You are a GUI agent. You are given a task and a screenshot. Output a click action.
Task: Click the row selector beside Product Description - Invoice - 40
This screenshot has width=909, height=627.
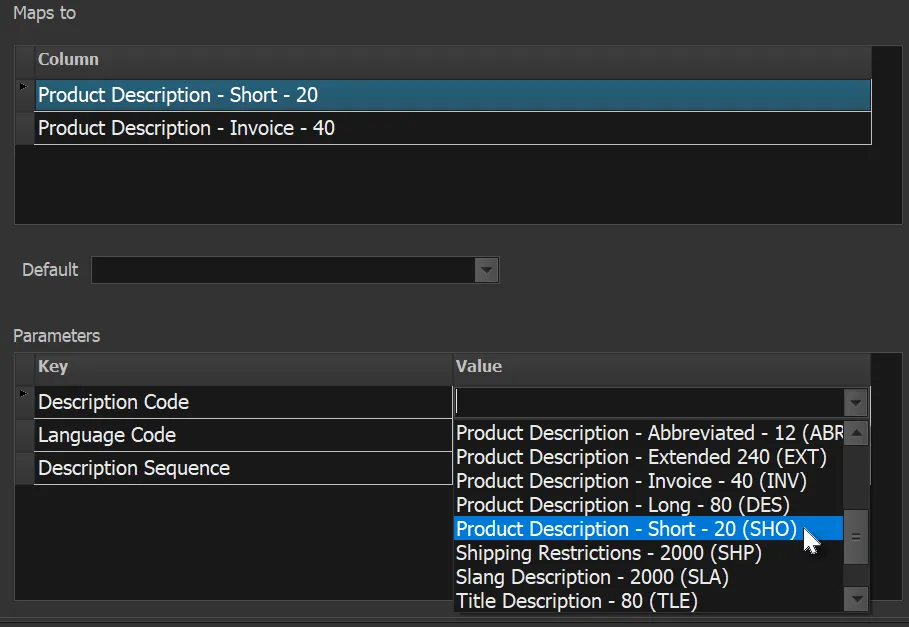click(23, 128)
